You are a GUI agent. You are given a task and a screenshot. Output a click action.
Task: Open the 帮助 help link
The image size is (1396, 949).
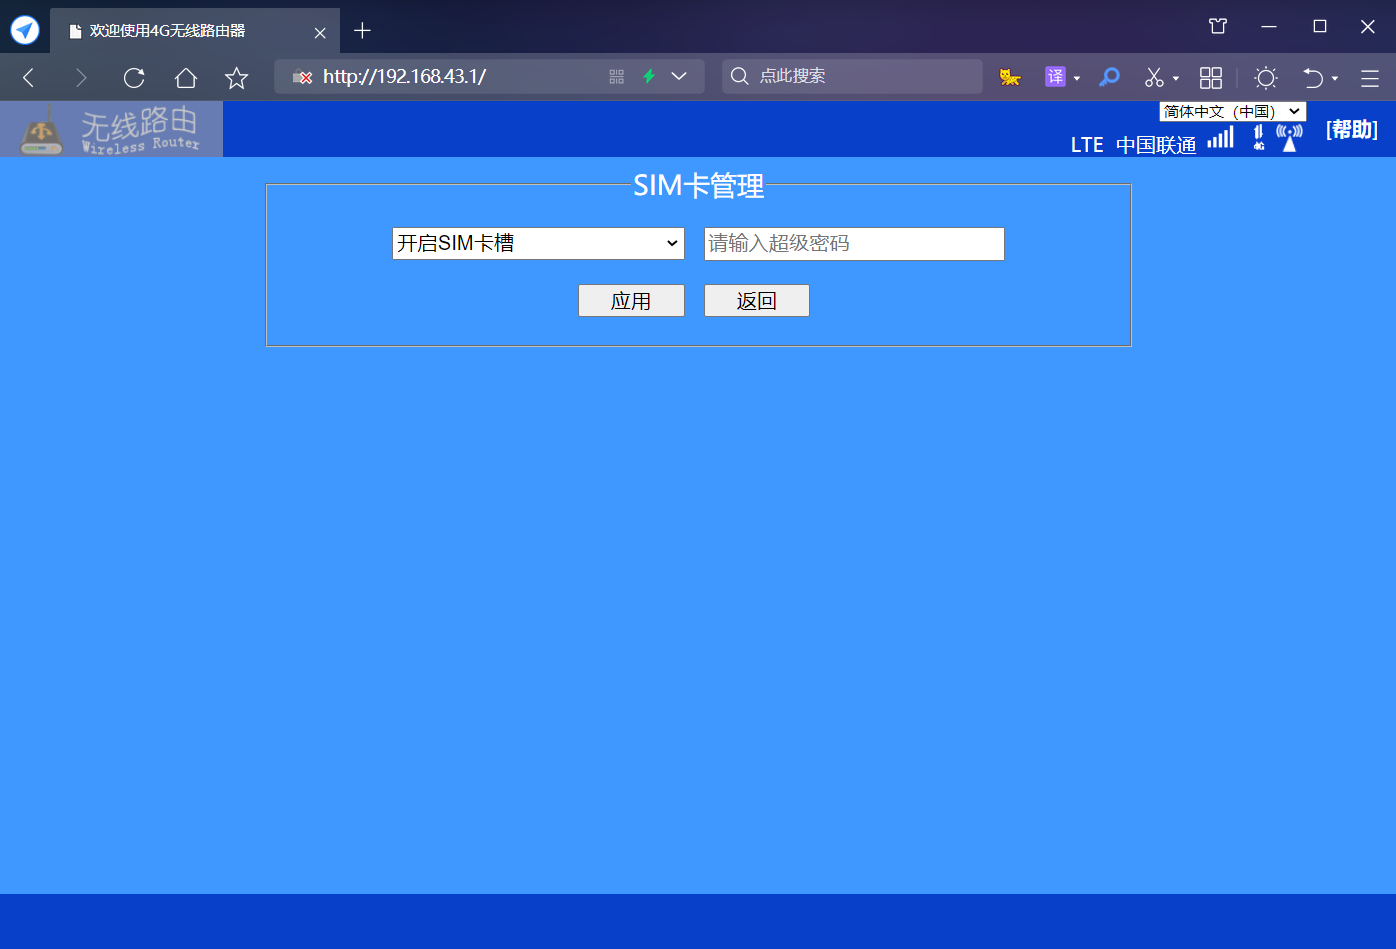[x=1352, y=130]
